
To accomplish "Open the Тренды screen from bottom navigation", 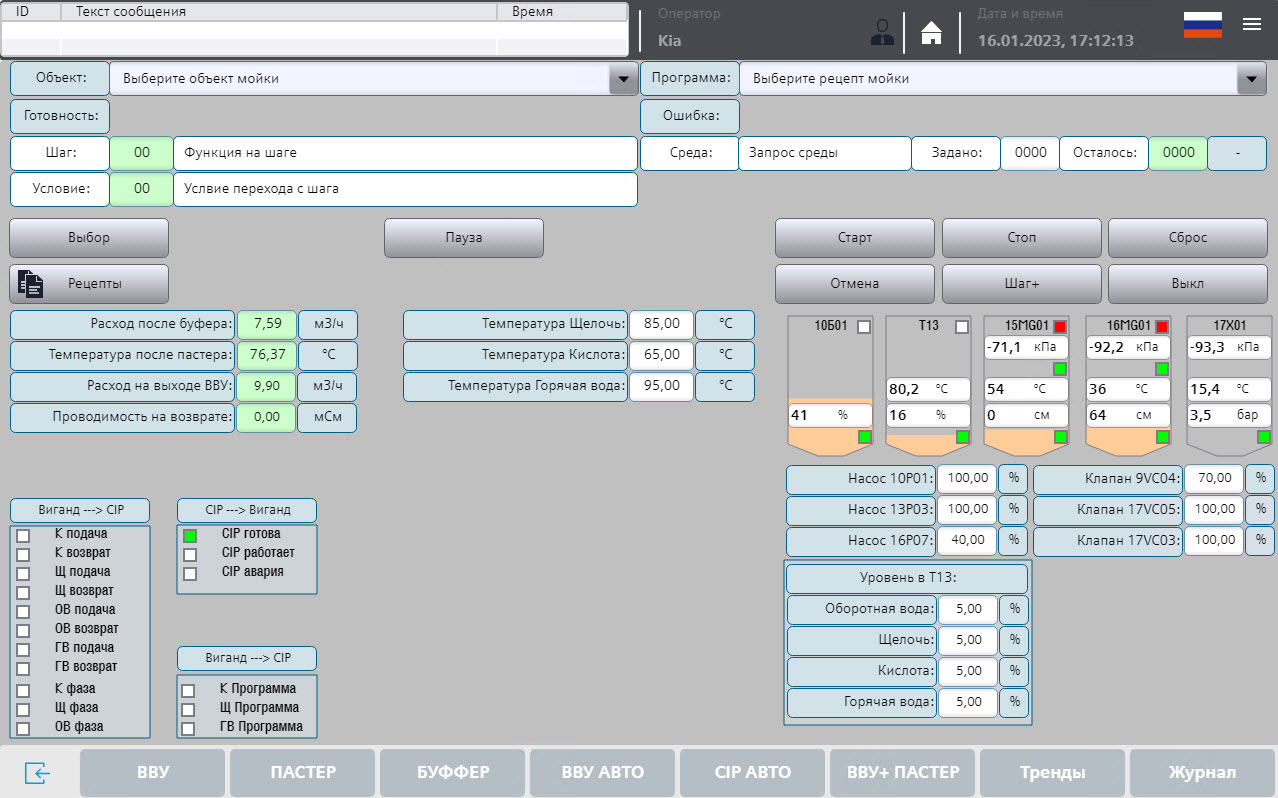I will pyautogui.click(x=1052, y=772).
